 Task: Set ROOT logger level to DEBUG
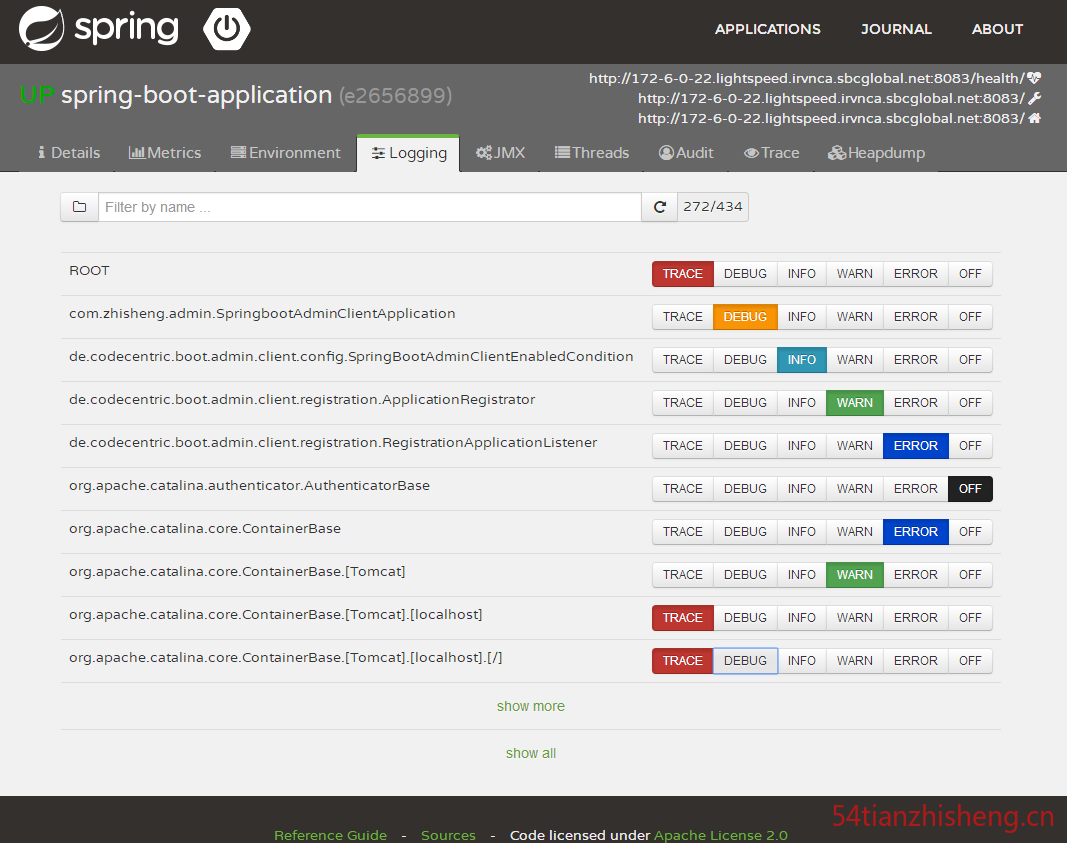point(745,274)
